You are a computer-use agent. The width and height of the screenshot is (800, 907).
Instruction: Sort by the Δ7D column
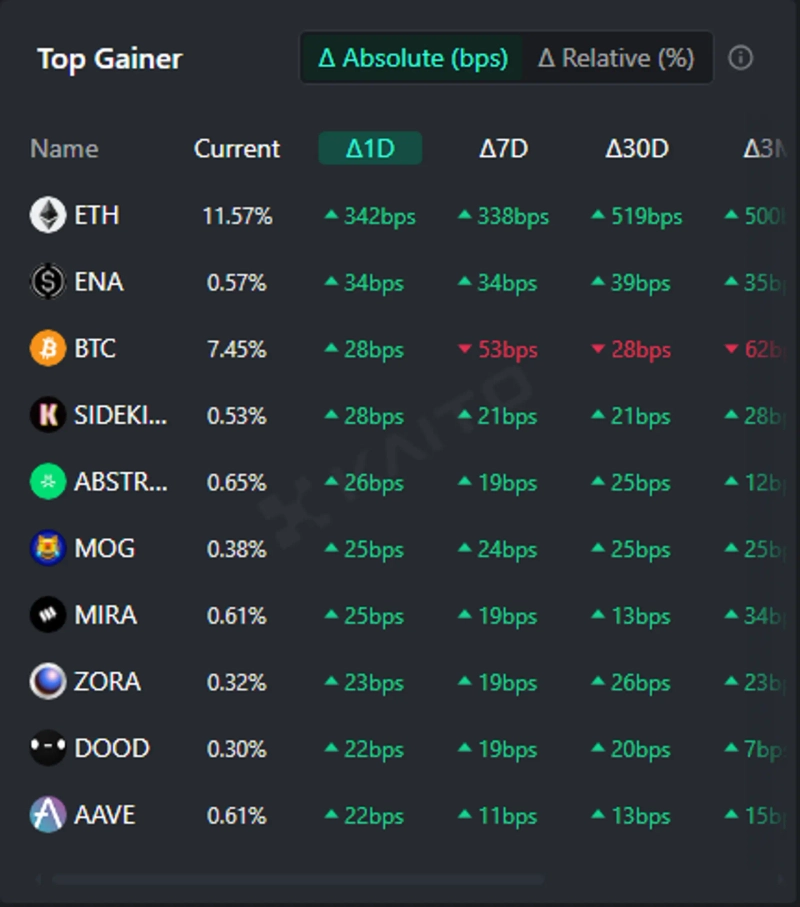[503, 149]
